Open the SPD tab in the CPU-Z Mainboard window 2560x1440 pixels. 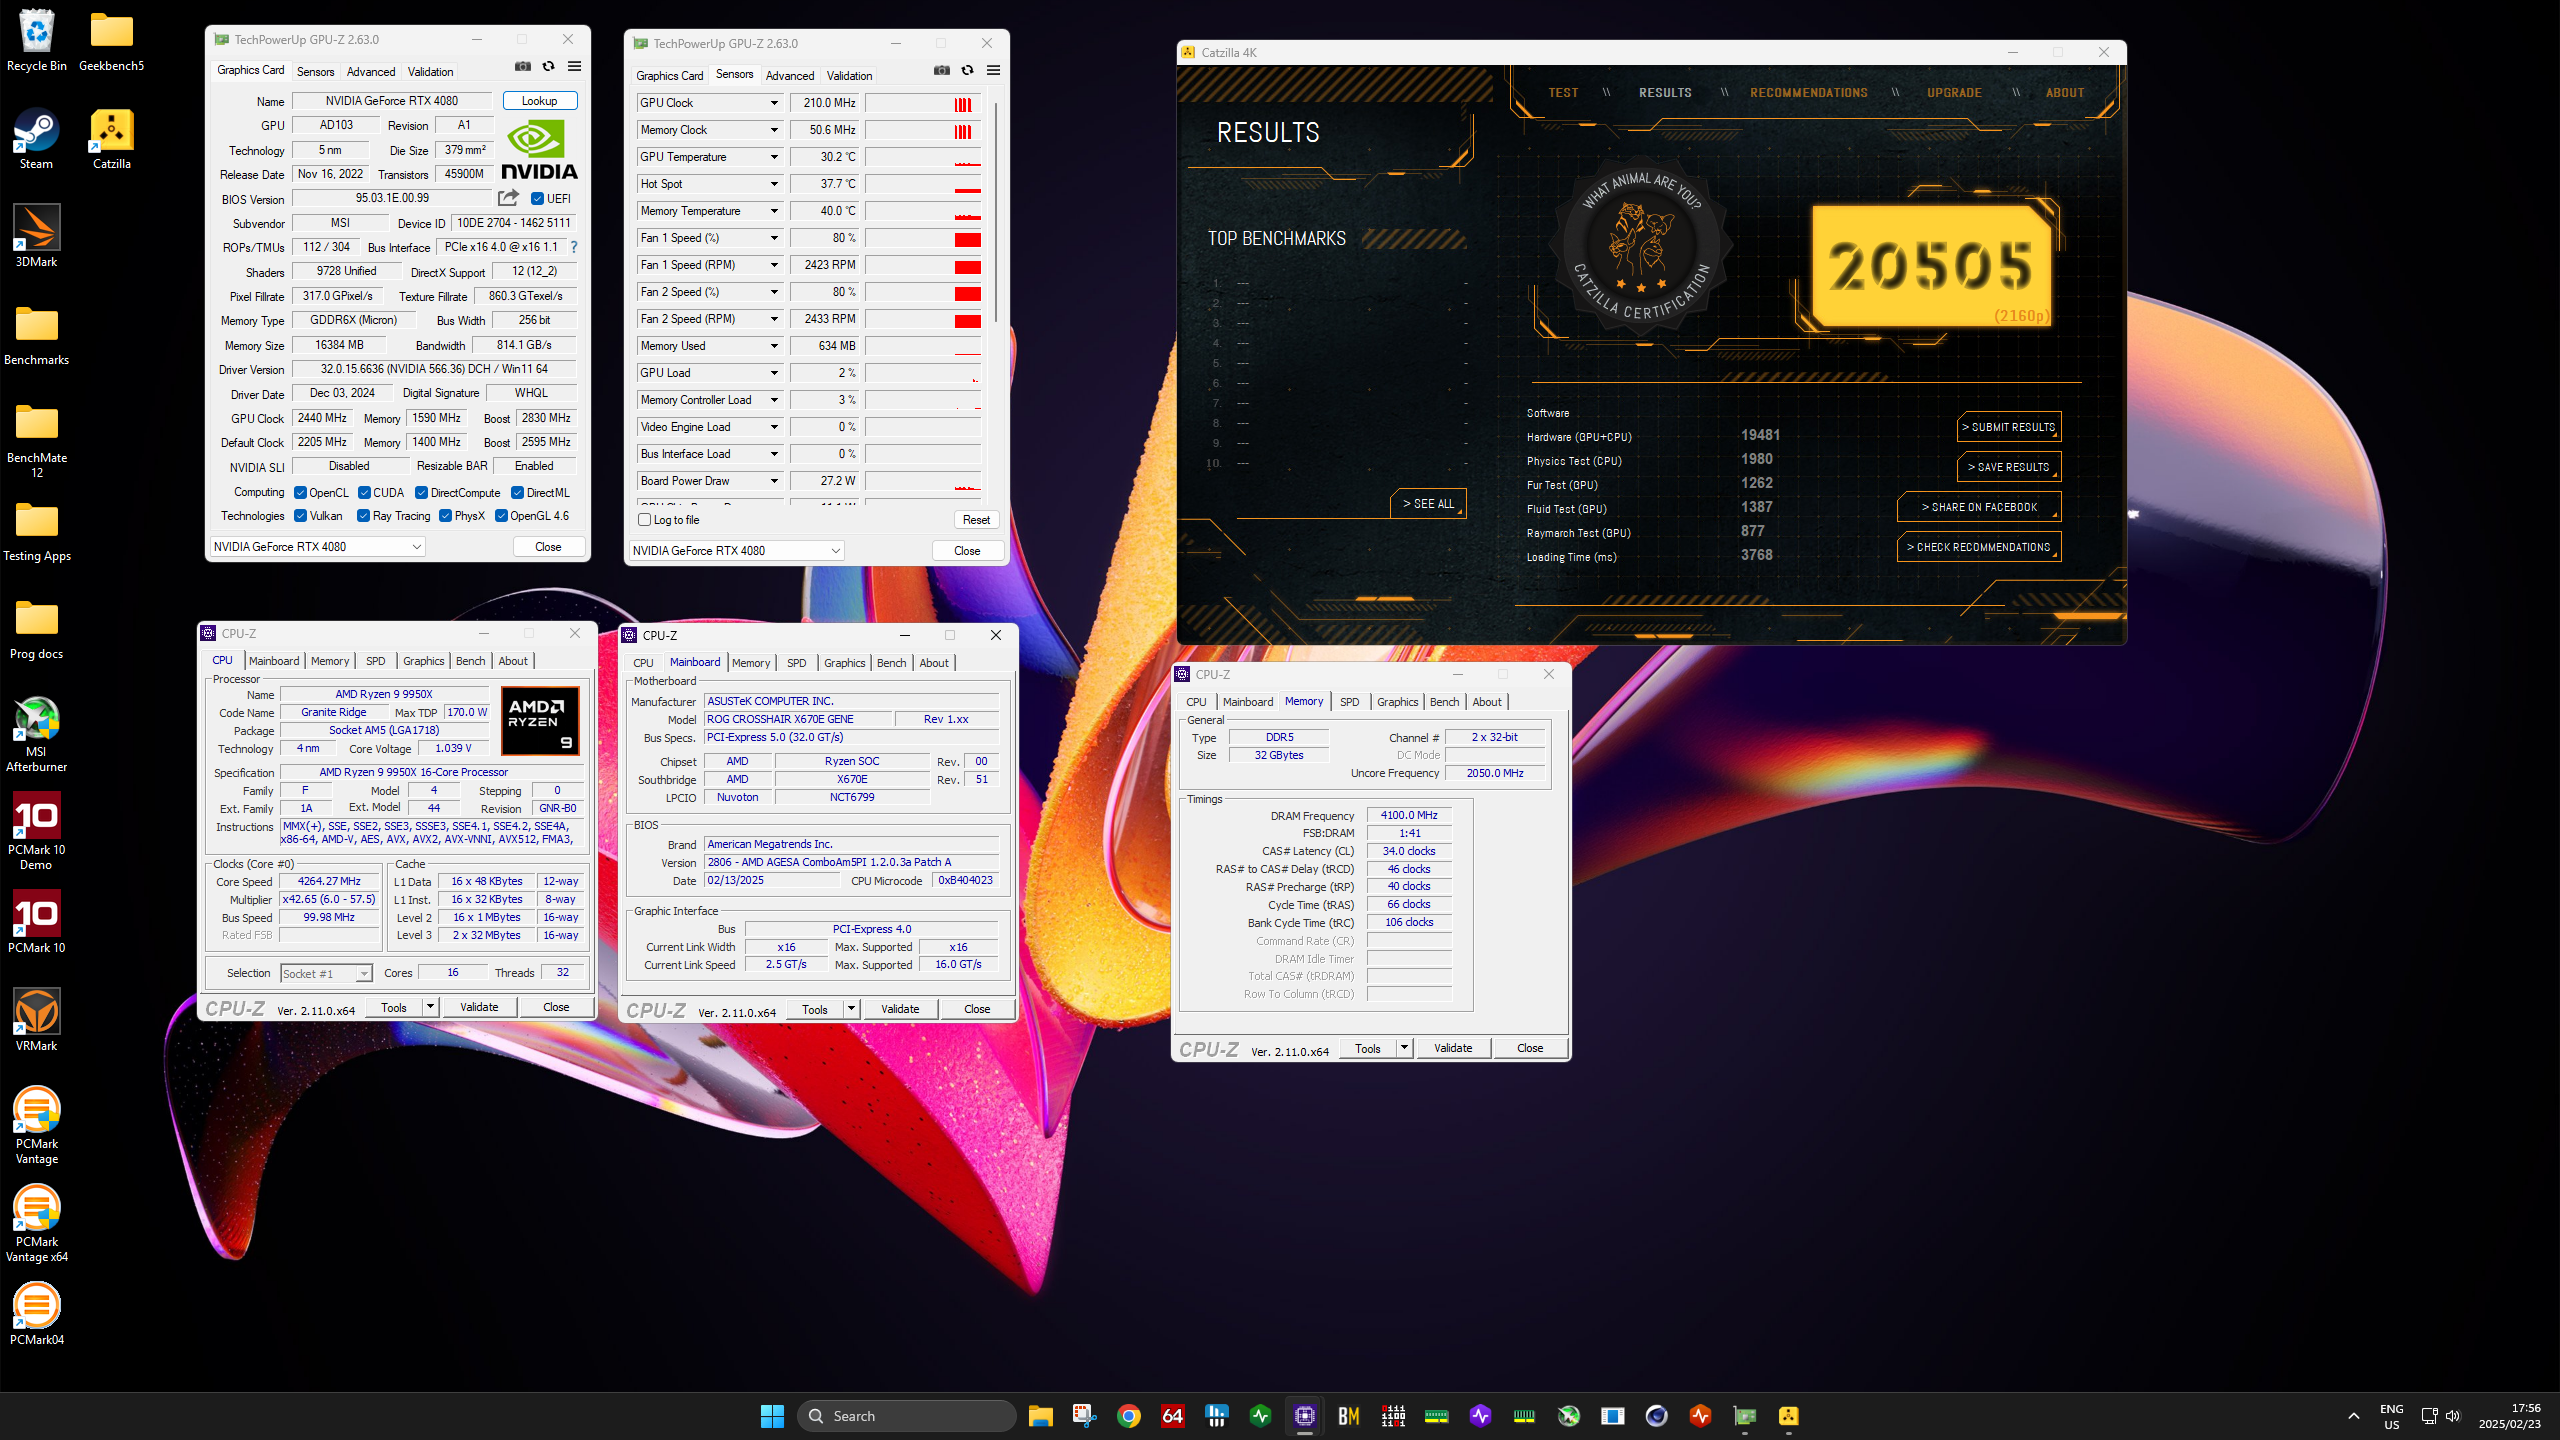pos(796,663)
